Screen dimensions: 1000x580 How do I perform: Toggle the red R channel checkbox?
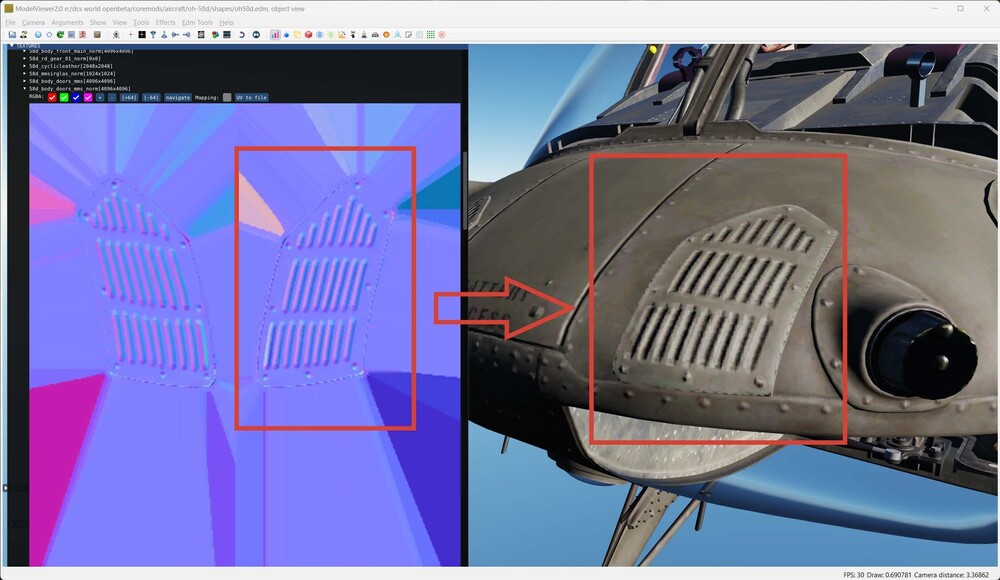point(53,97)
